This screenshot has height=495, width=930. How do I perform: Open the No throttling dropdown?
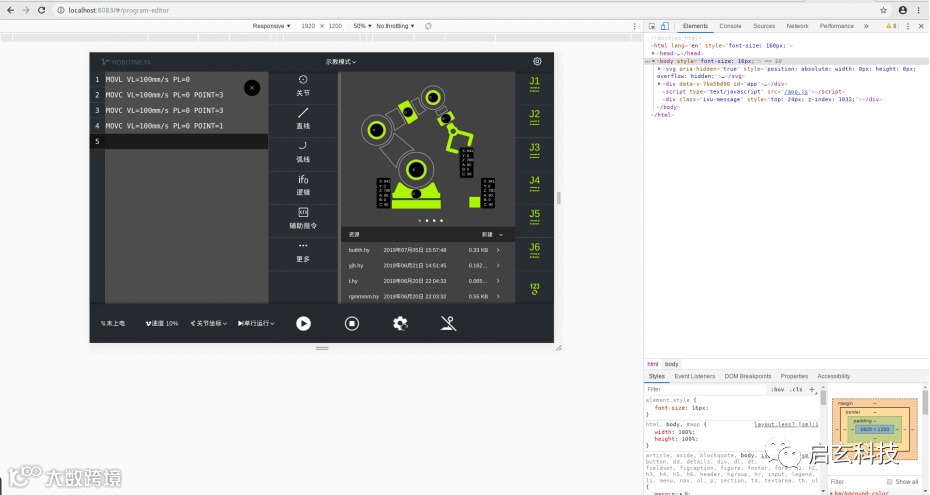coord(395,26)
